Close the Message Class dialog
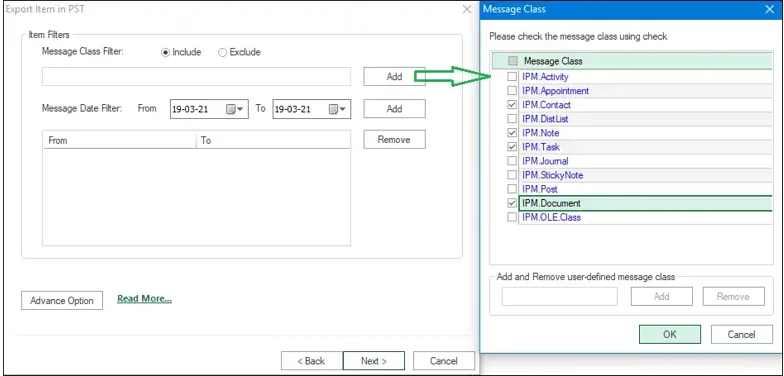The image size is (784, 376). 770,9
